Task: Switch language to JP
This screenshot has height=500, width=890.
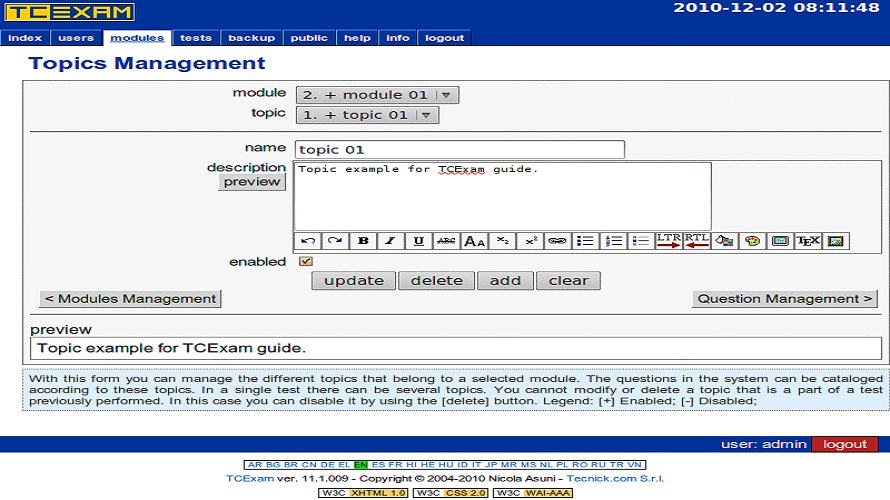Action: pyautogui.click(x=491, y=465)
